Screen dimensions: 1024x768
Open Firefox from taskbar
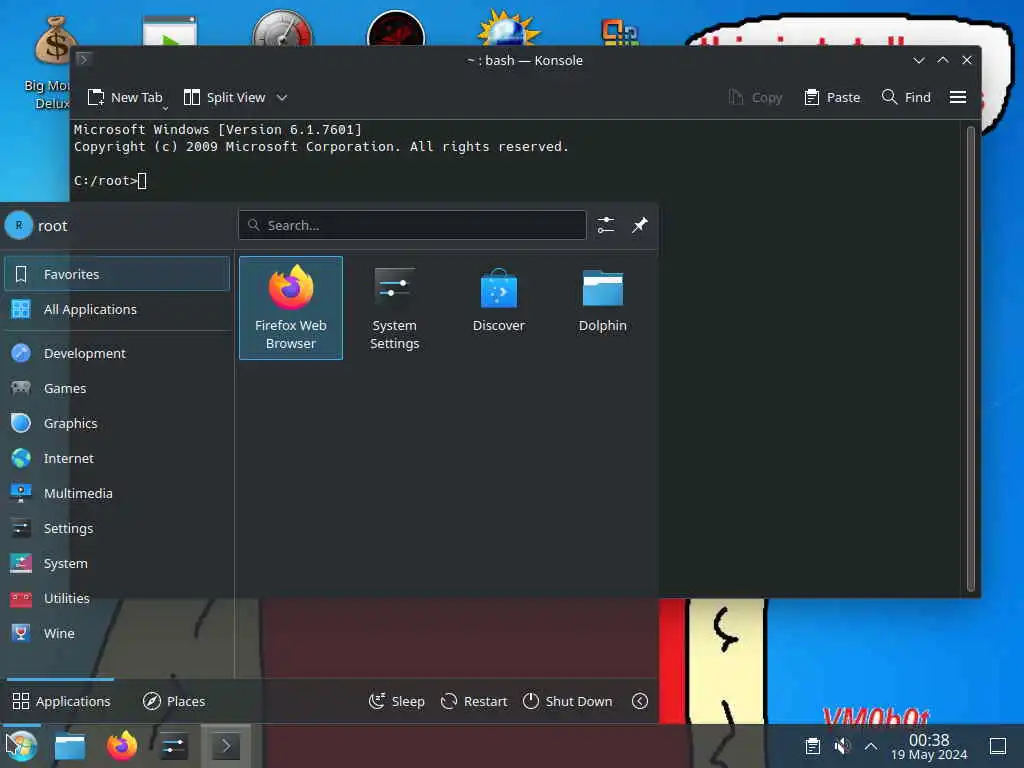click(122, 746)
